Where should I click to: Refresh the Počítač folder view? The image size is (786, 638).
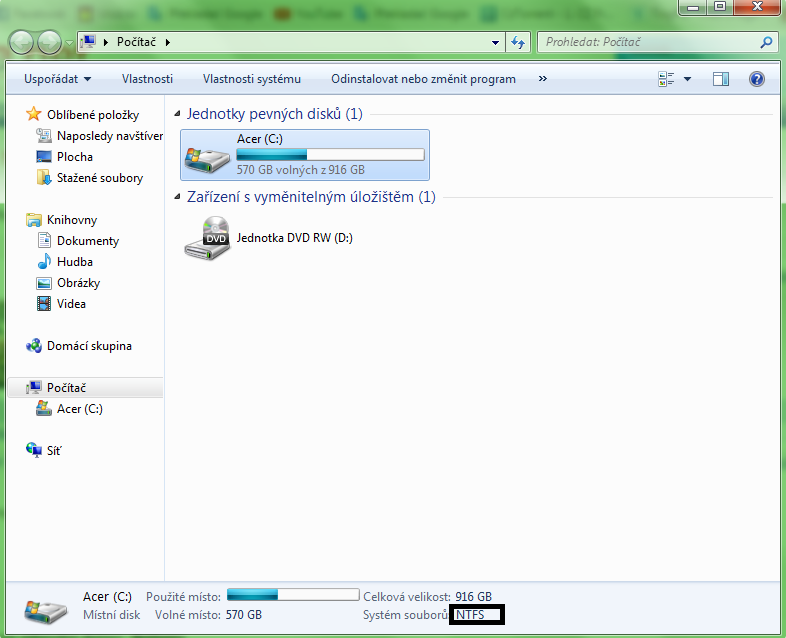(x=517, y=42)
